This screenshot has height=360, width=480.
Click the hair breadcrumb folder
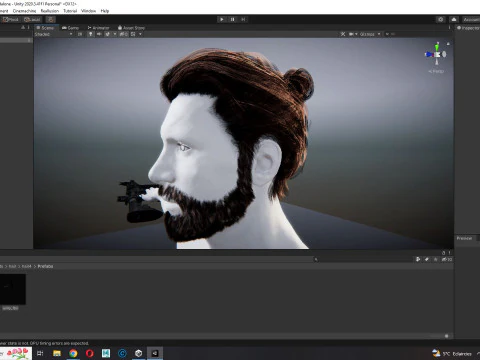click(x=12, y=266)
